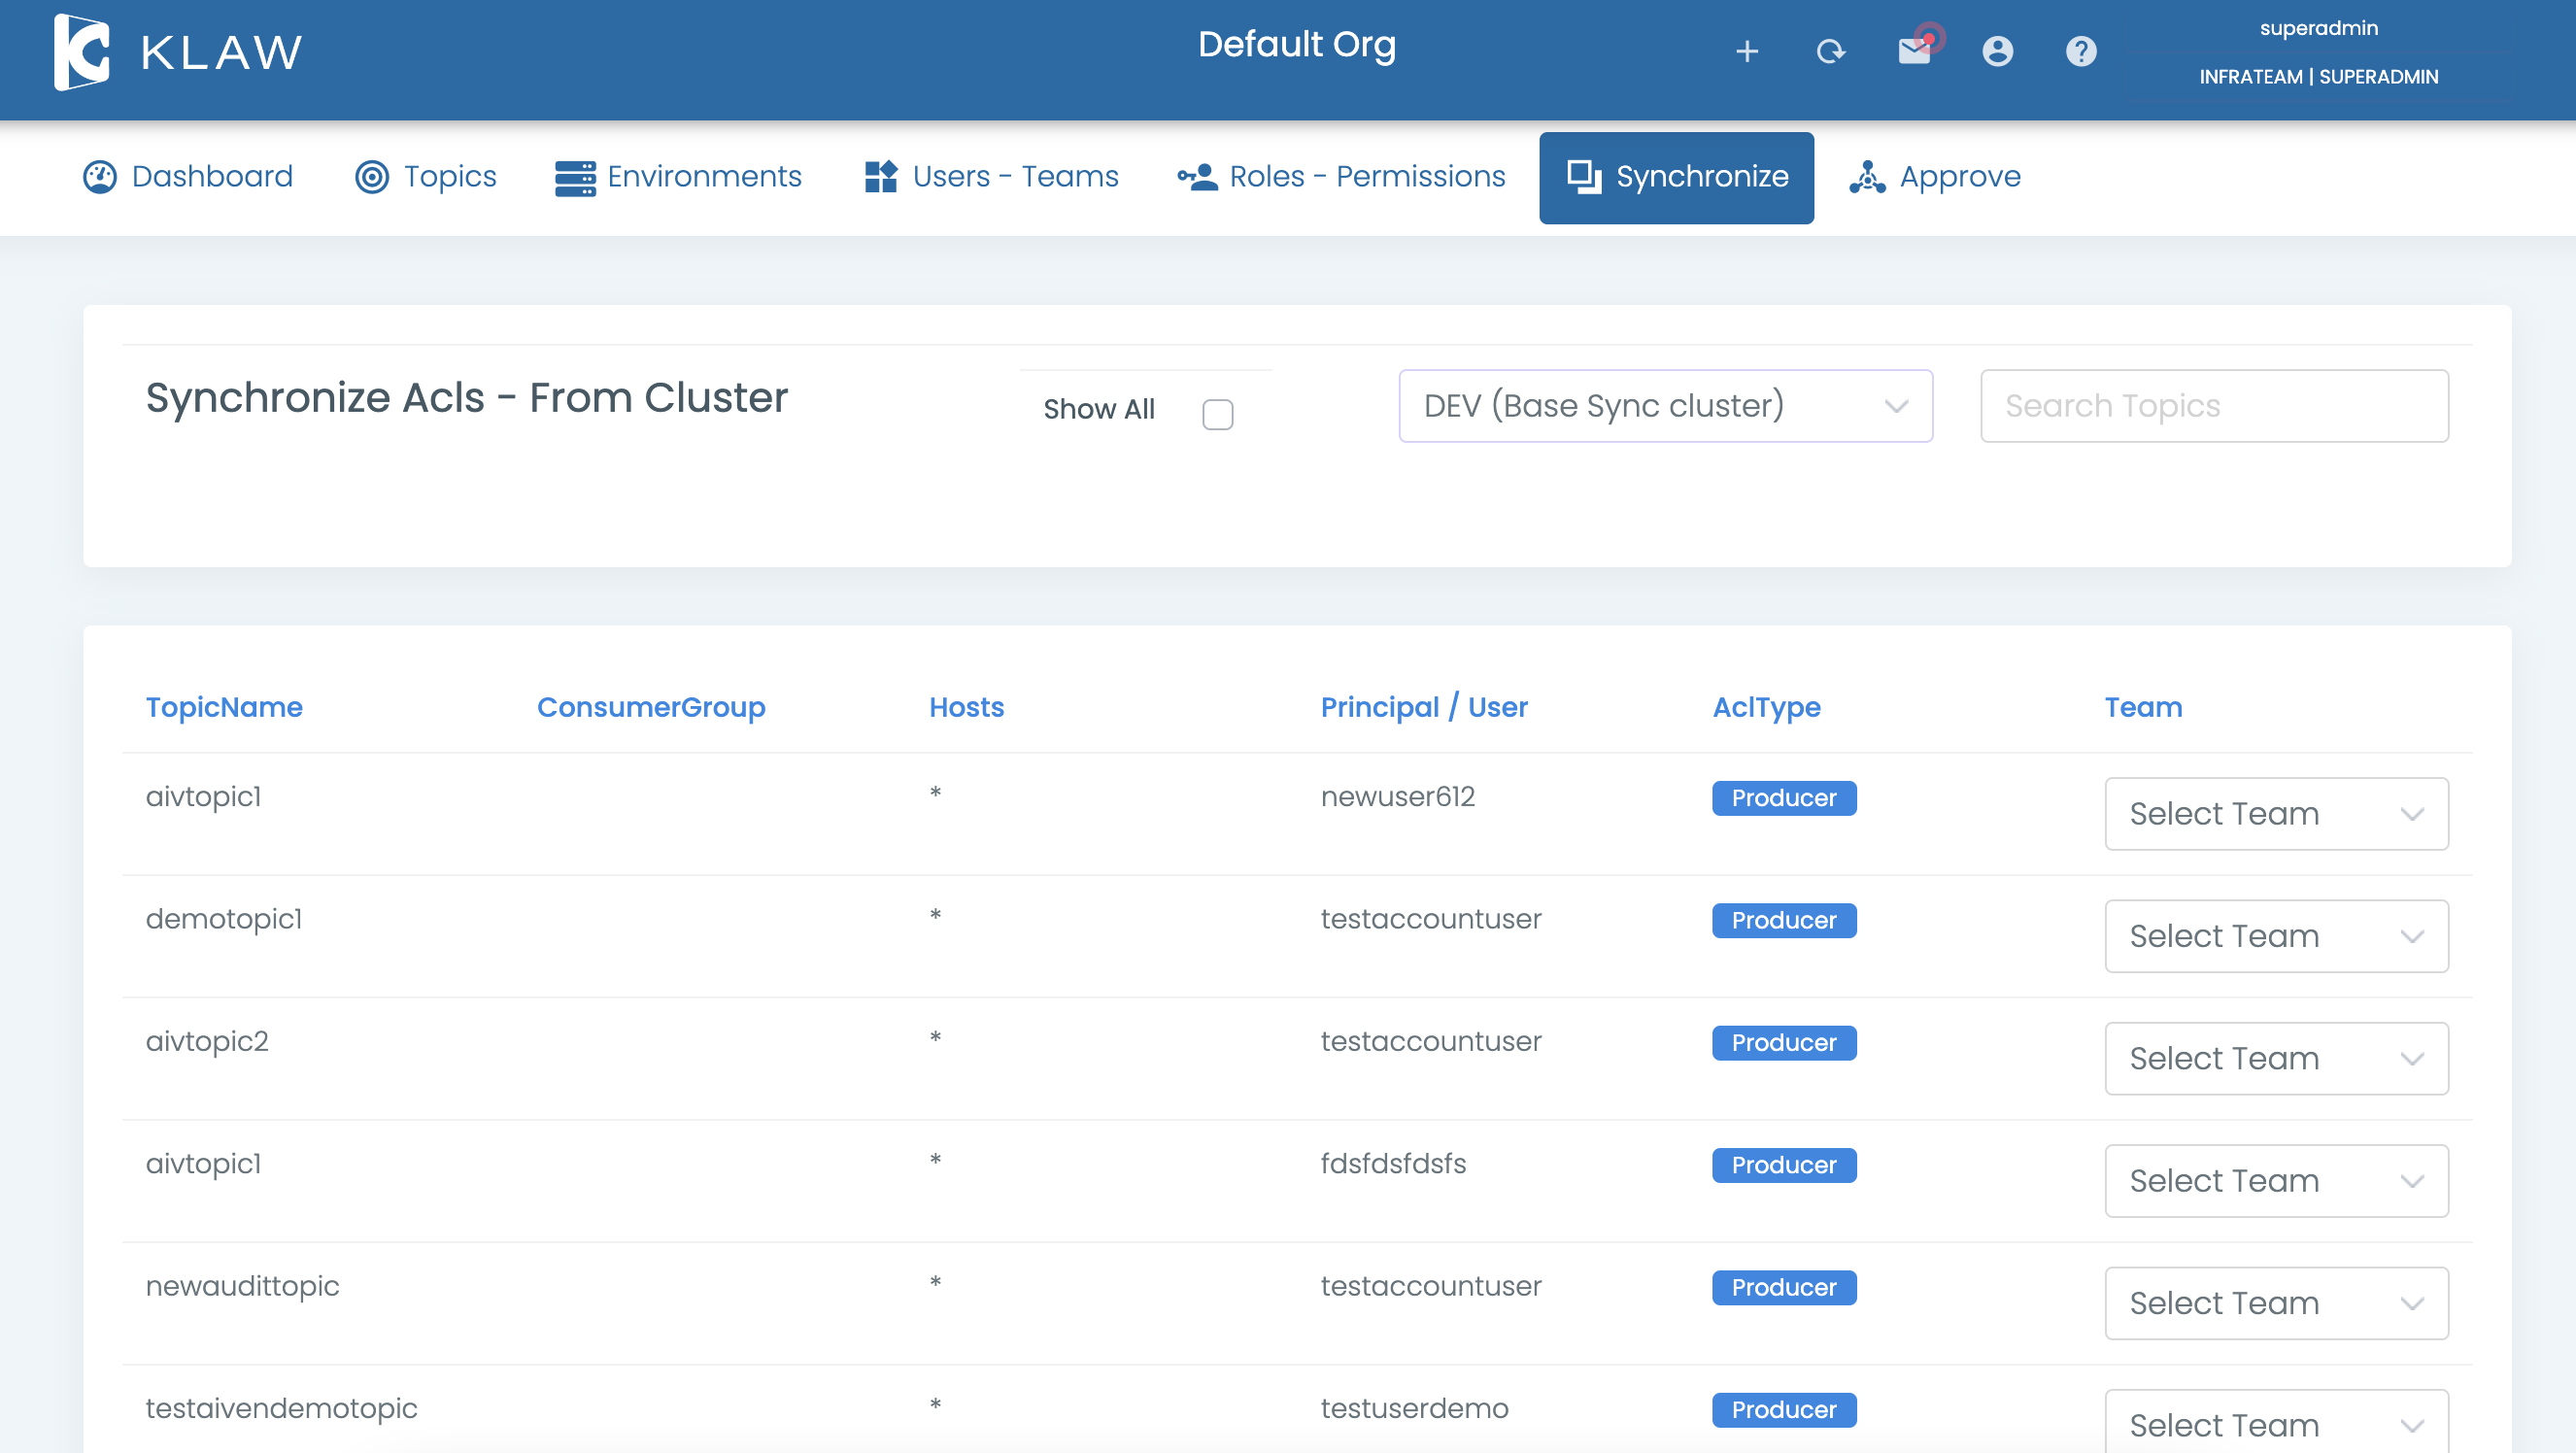Enable the Show All checkbox
The height and width of the screenshot is (1453, 2576).
coord(1217,413)
